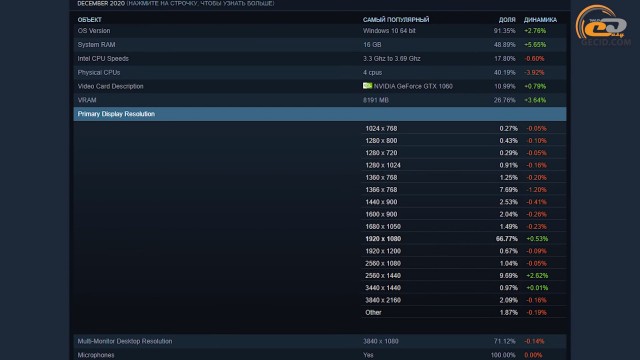The width and height of the screenshot is (640, 360).
Task: Click the САМЫЙ ПОПУЛЯРНЫЙ column header
Action: (x=396, y=20)
